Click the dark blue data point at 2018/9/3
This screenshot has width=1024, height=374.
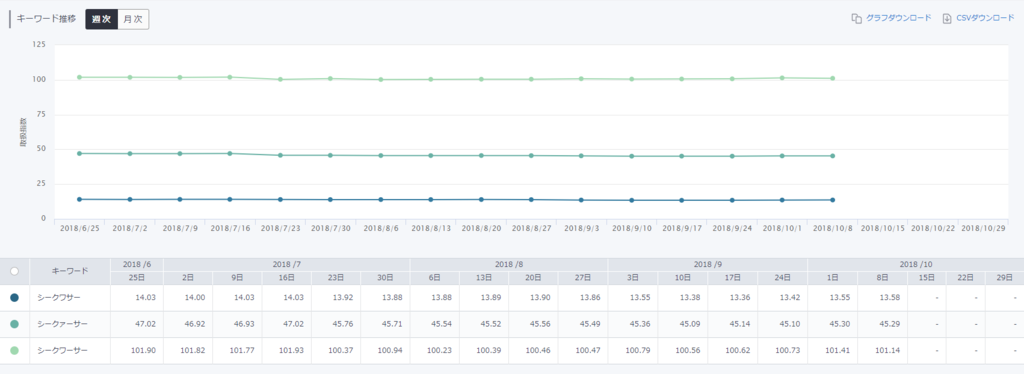(581, 200)
